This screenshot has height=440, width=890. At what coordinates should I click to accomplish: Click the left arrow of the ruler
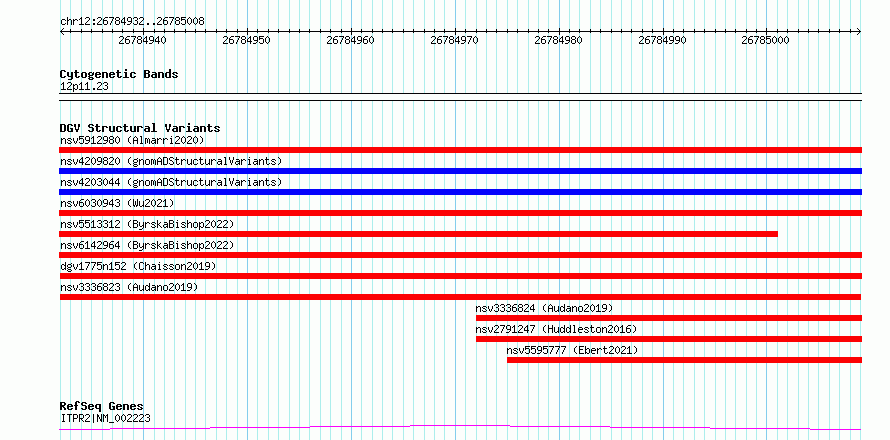tap(62, 32)
